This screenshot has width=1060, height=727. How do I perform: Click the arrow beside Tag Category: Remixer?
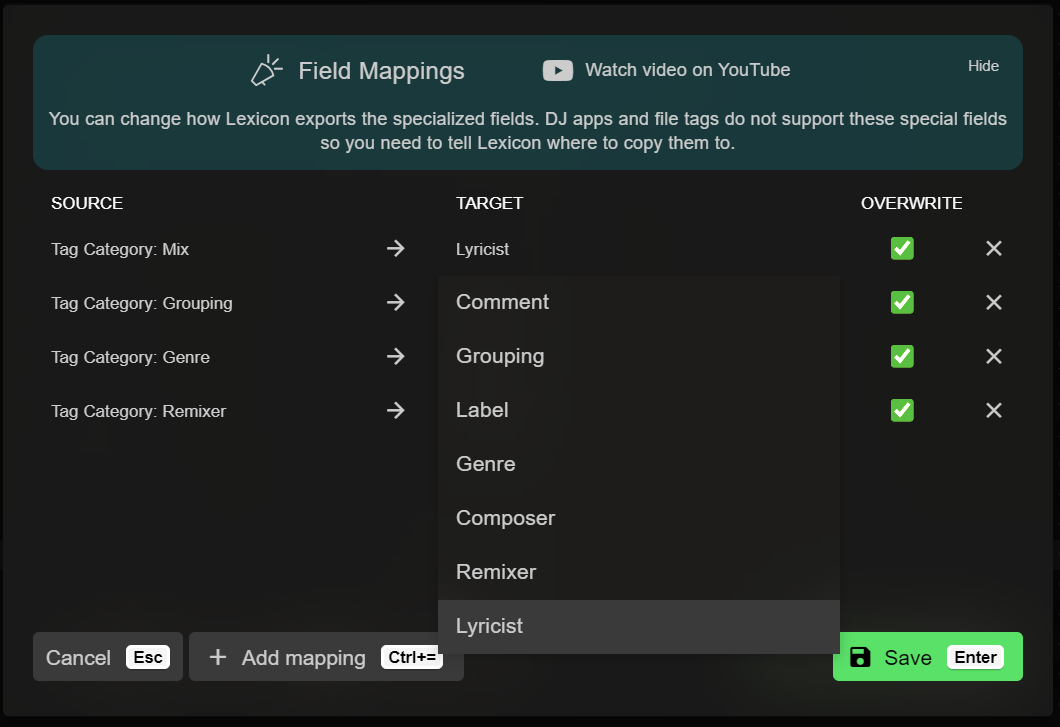[396, 411]
